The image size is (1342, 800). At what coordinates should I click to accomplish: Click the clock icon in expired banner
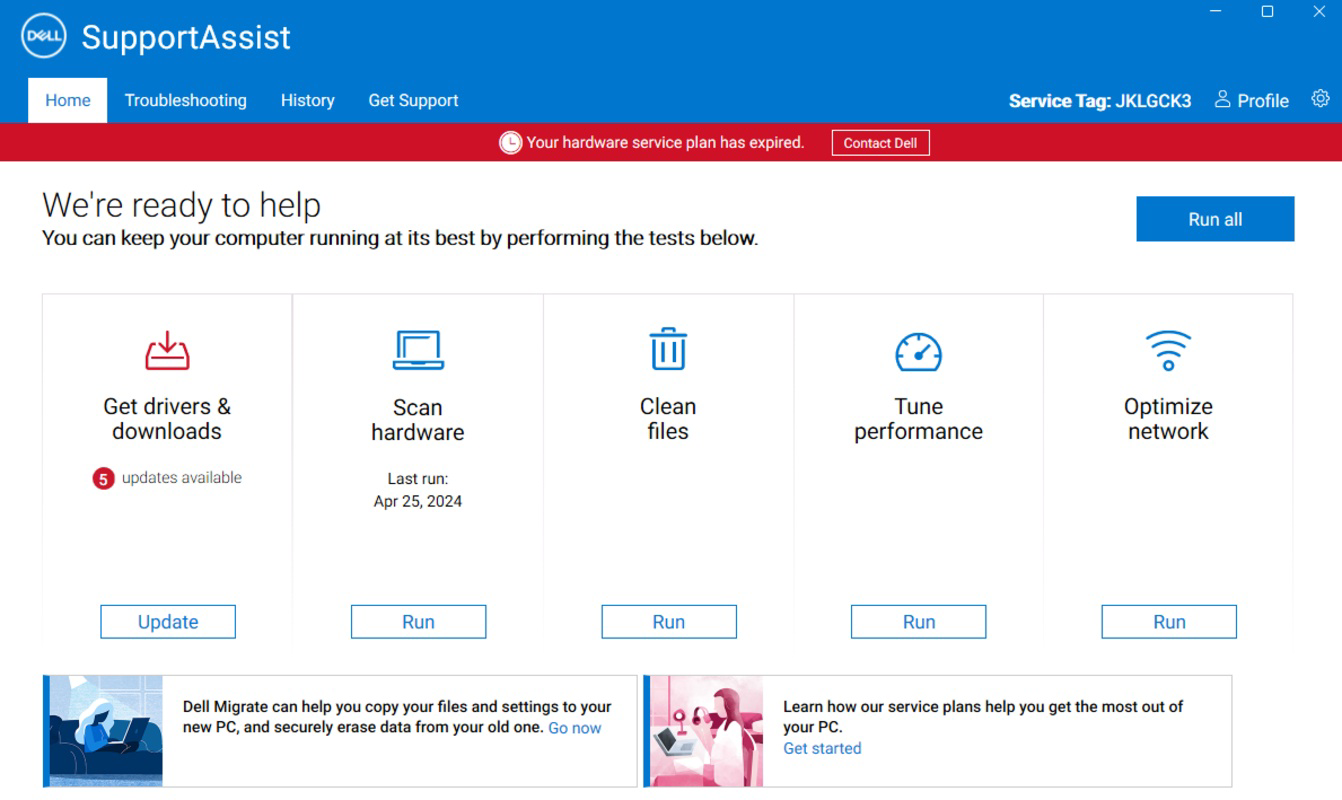point(510,143)
